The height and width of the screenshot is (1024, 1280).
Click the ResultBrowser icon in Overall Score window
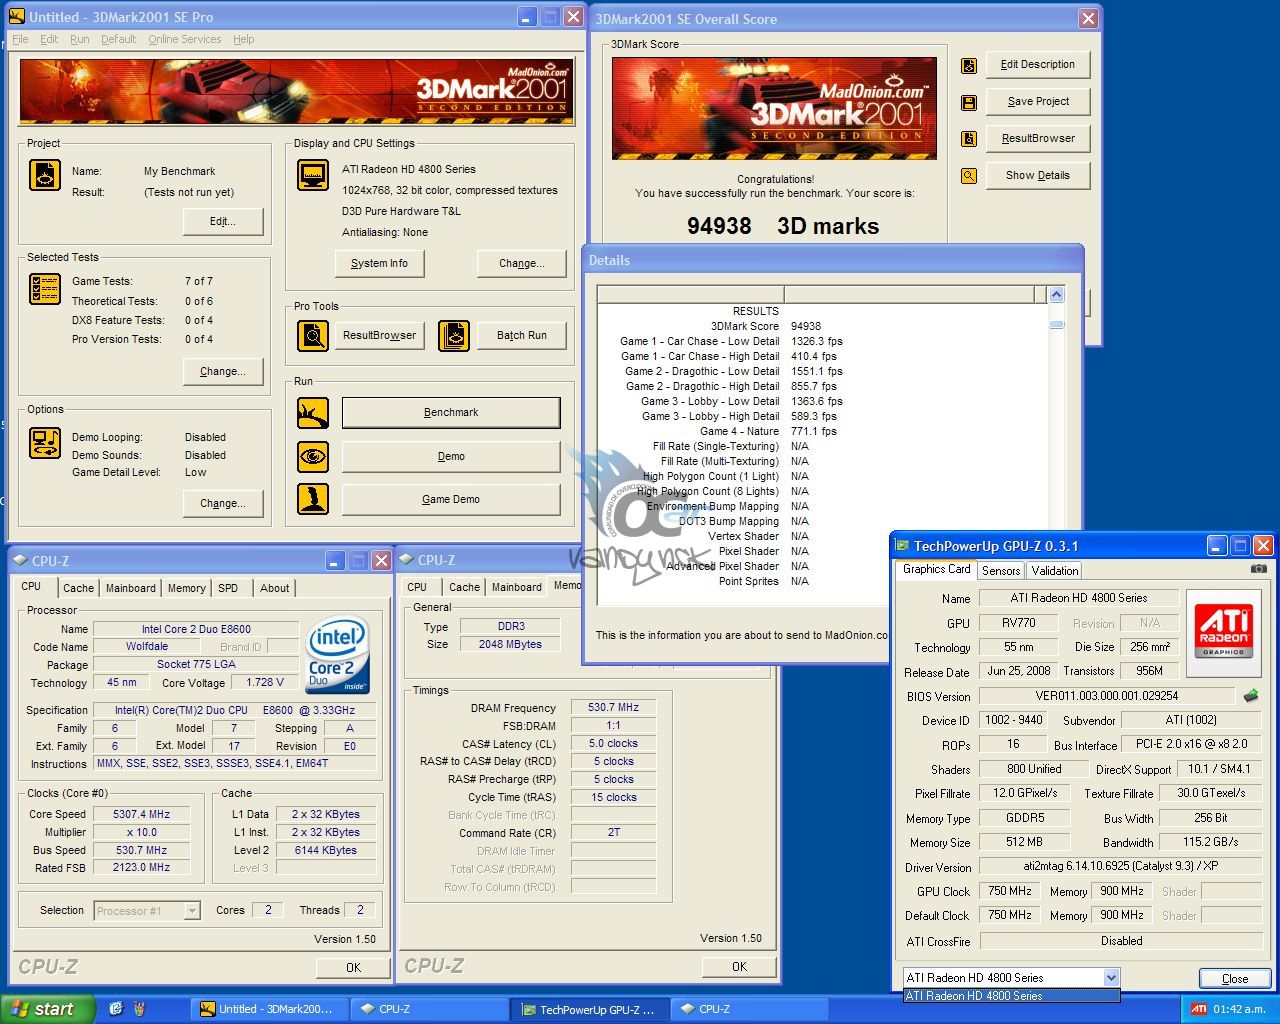[x=968, y=139]
